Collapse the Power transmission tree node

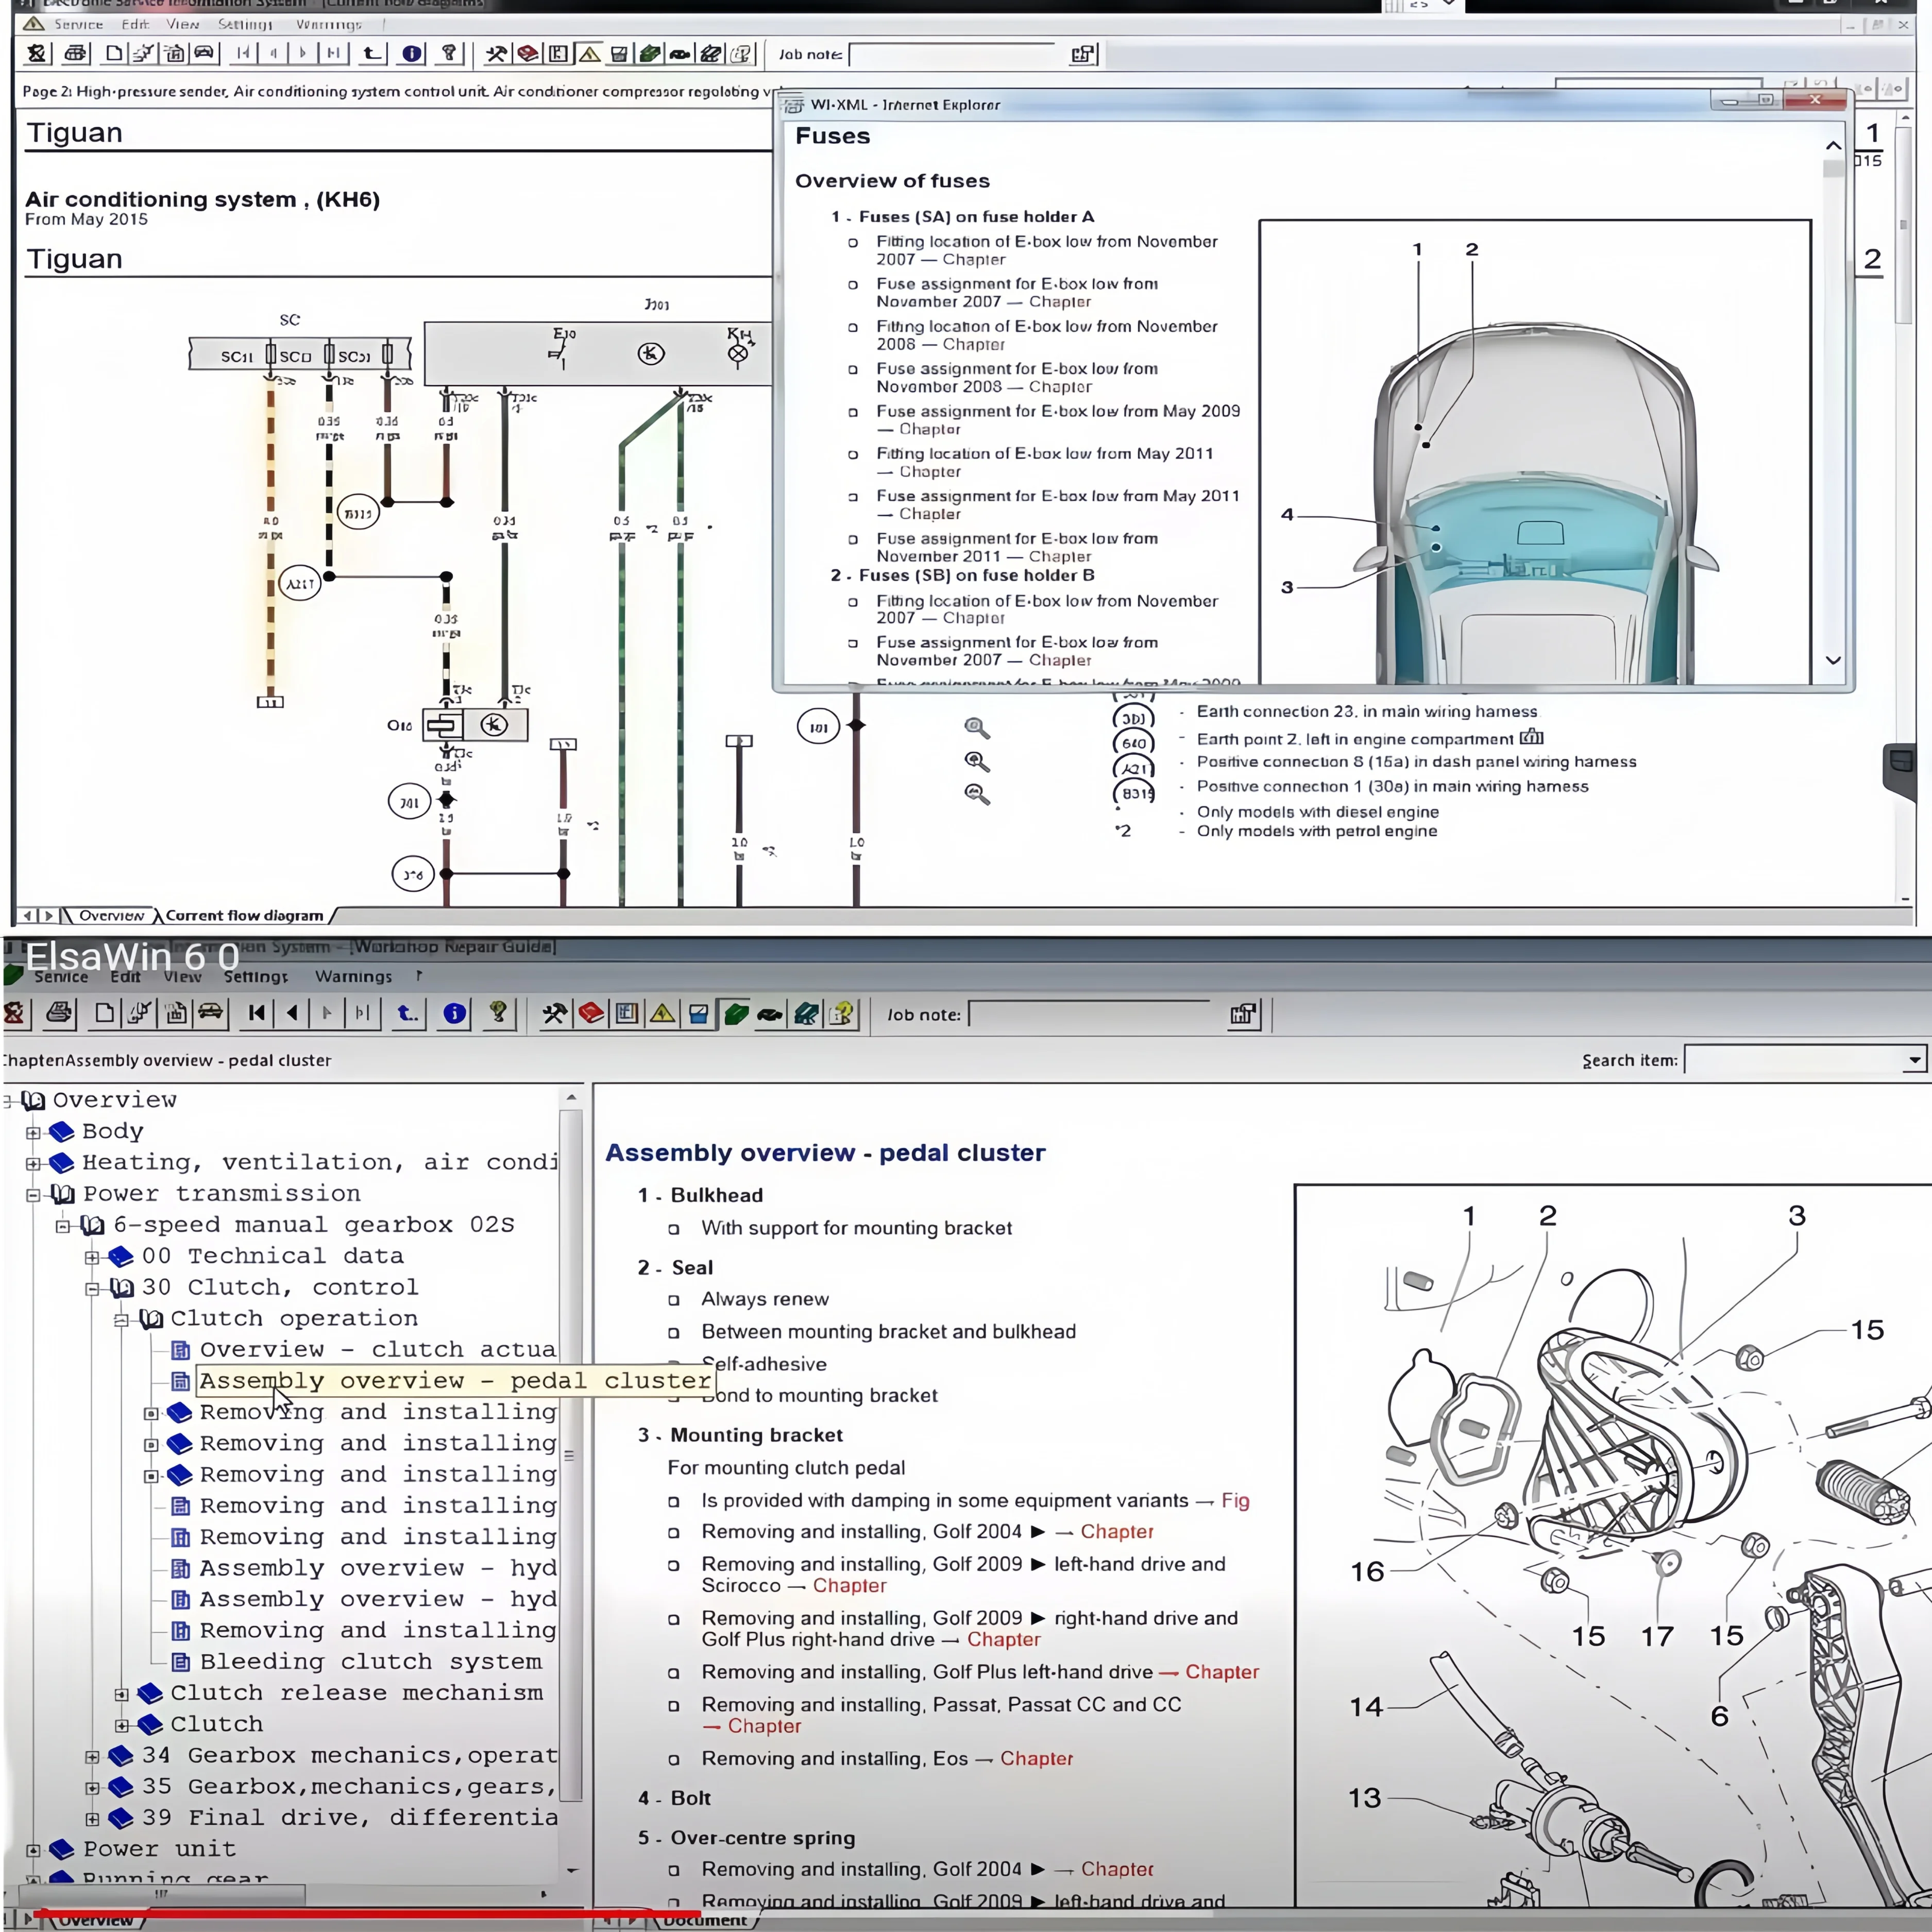pos(33,1194)
